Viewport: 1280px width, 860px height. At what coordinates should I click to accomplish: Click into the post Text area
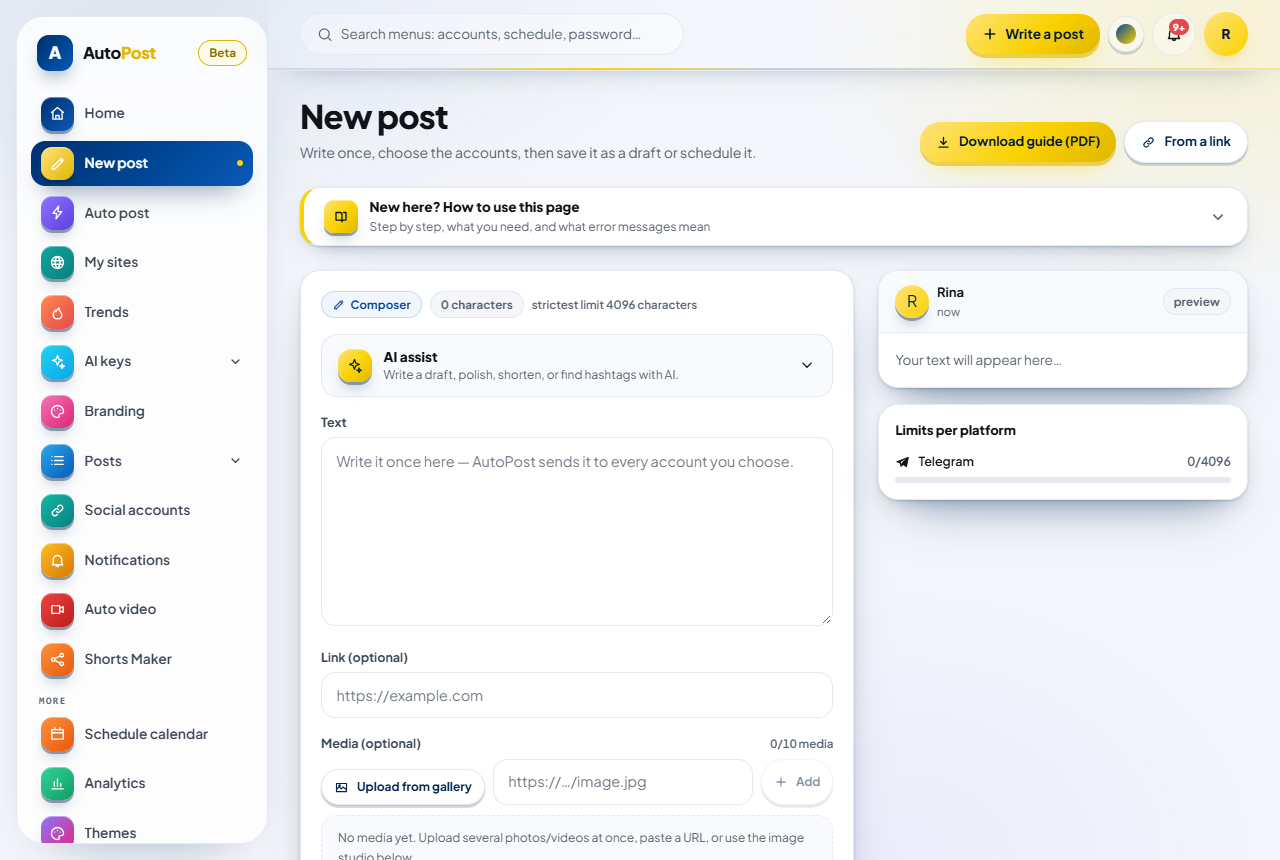click(x=577, y=531)
